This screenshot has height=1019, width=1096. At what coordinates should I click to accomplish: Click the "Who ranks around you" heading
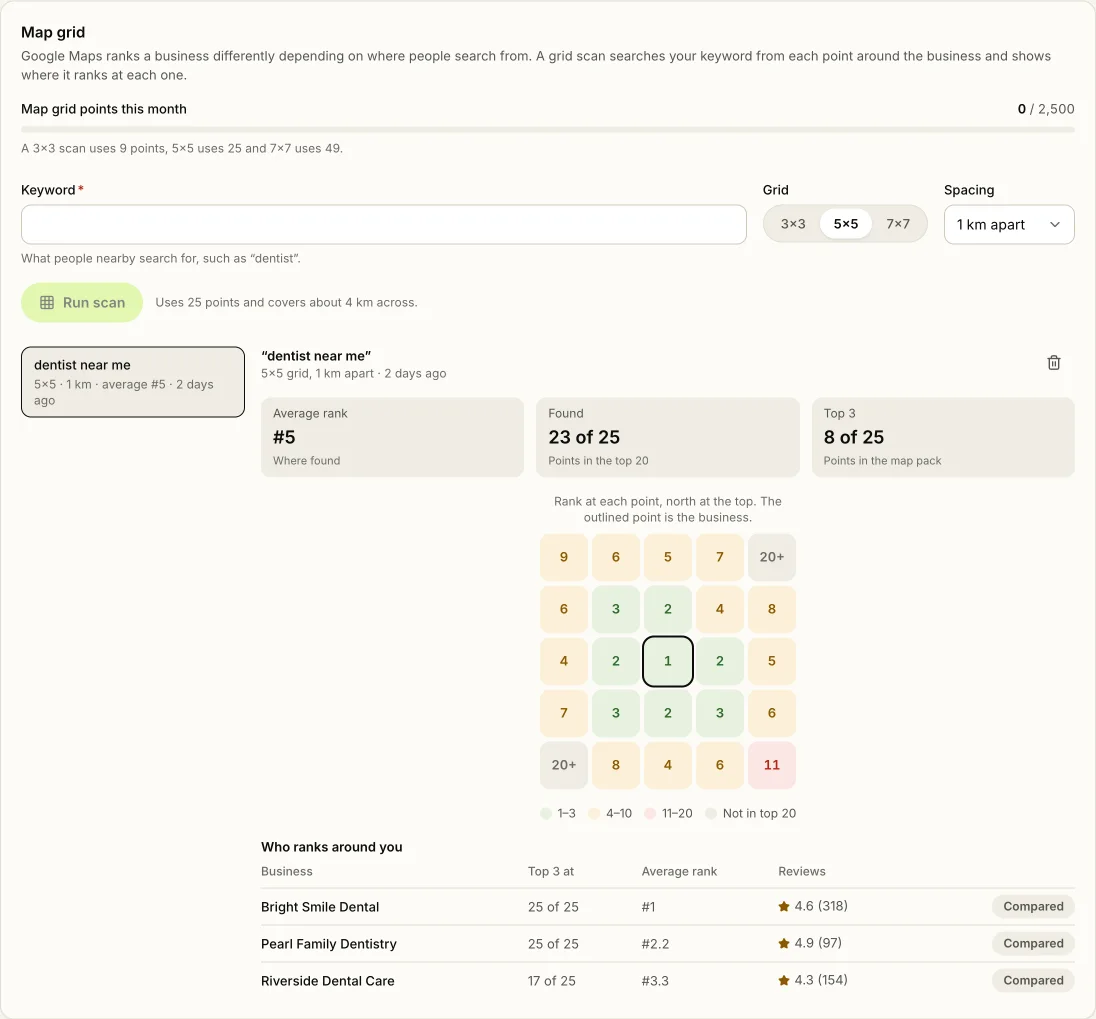coord(332,847)
